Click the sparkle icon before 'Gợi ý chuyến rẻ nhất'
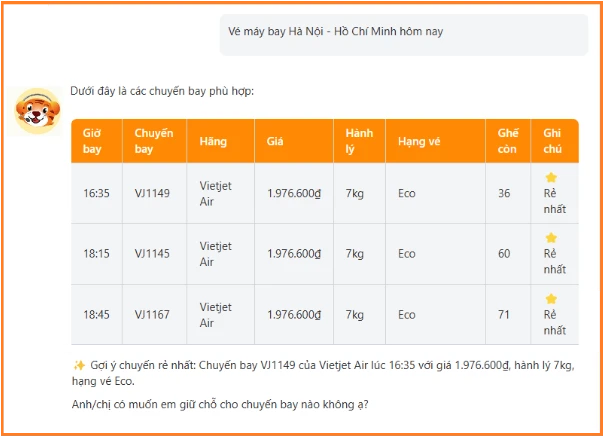The width and height of the screenshot is (605, 438). pos(79,365)
